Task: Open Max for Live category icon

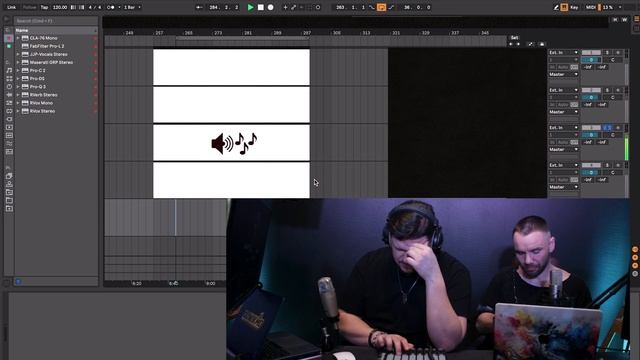Action: click(9, 111)
